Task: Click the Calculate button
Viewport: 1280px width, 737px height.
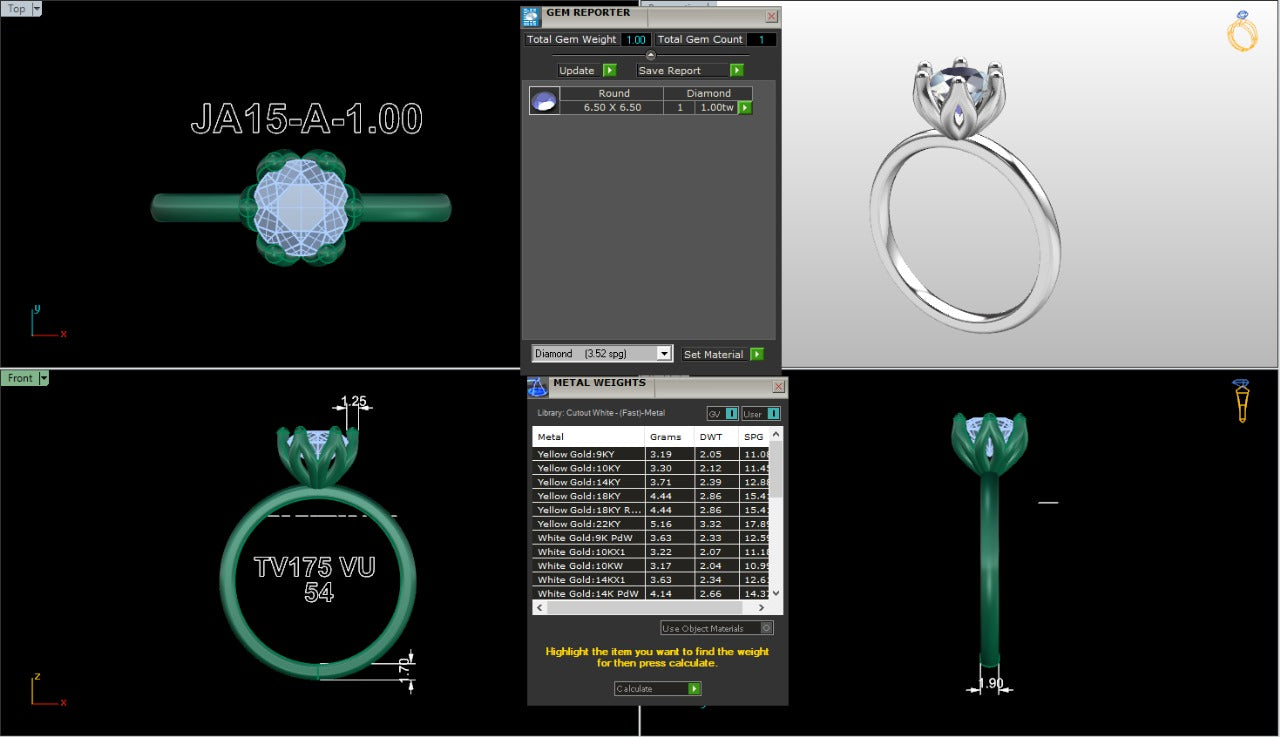Action: tap(658, 689)
